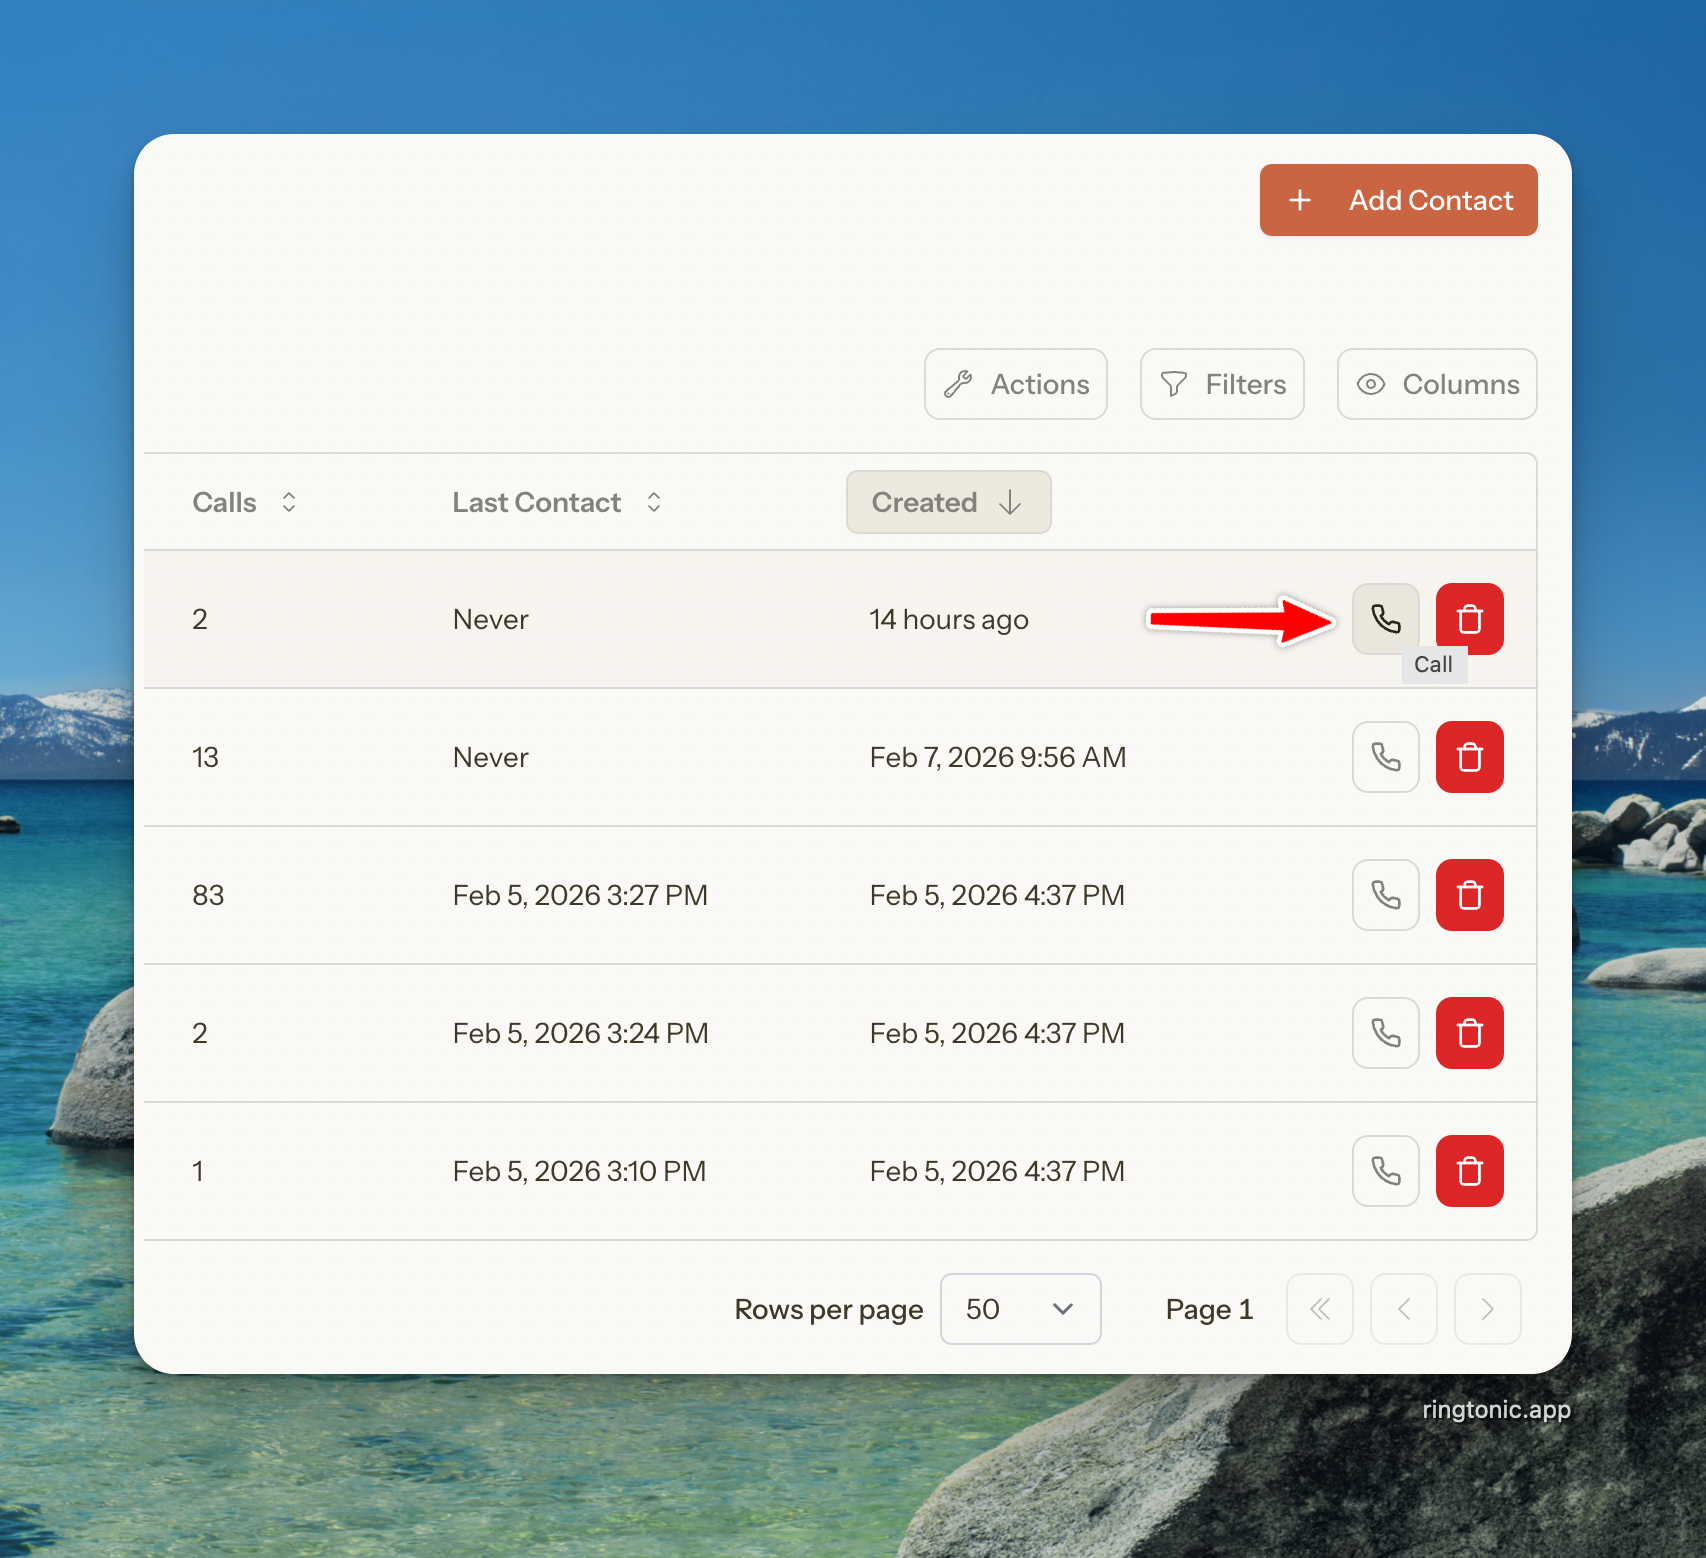
Task: Delete contact last contacted 3:24 PM
Action: point(1469,1033)
